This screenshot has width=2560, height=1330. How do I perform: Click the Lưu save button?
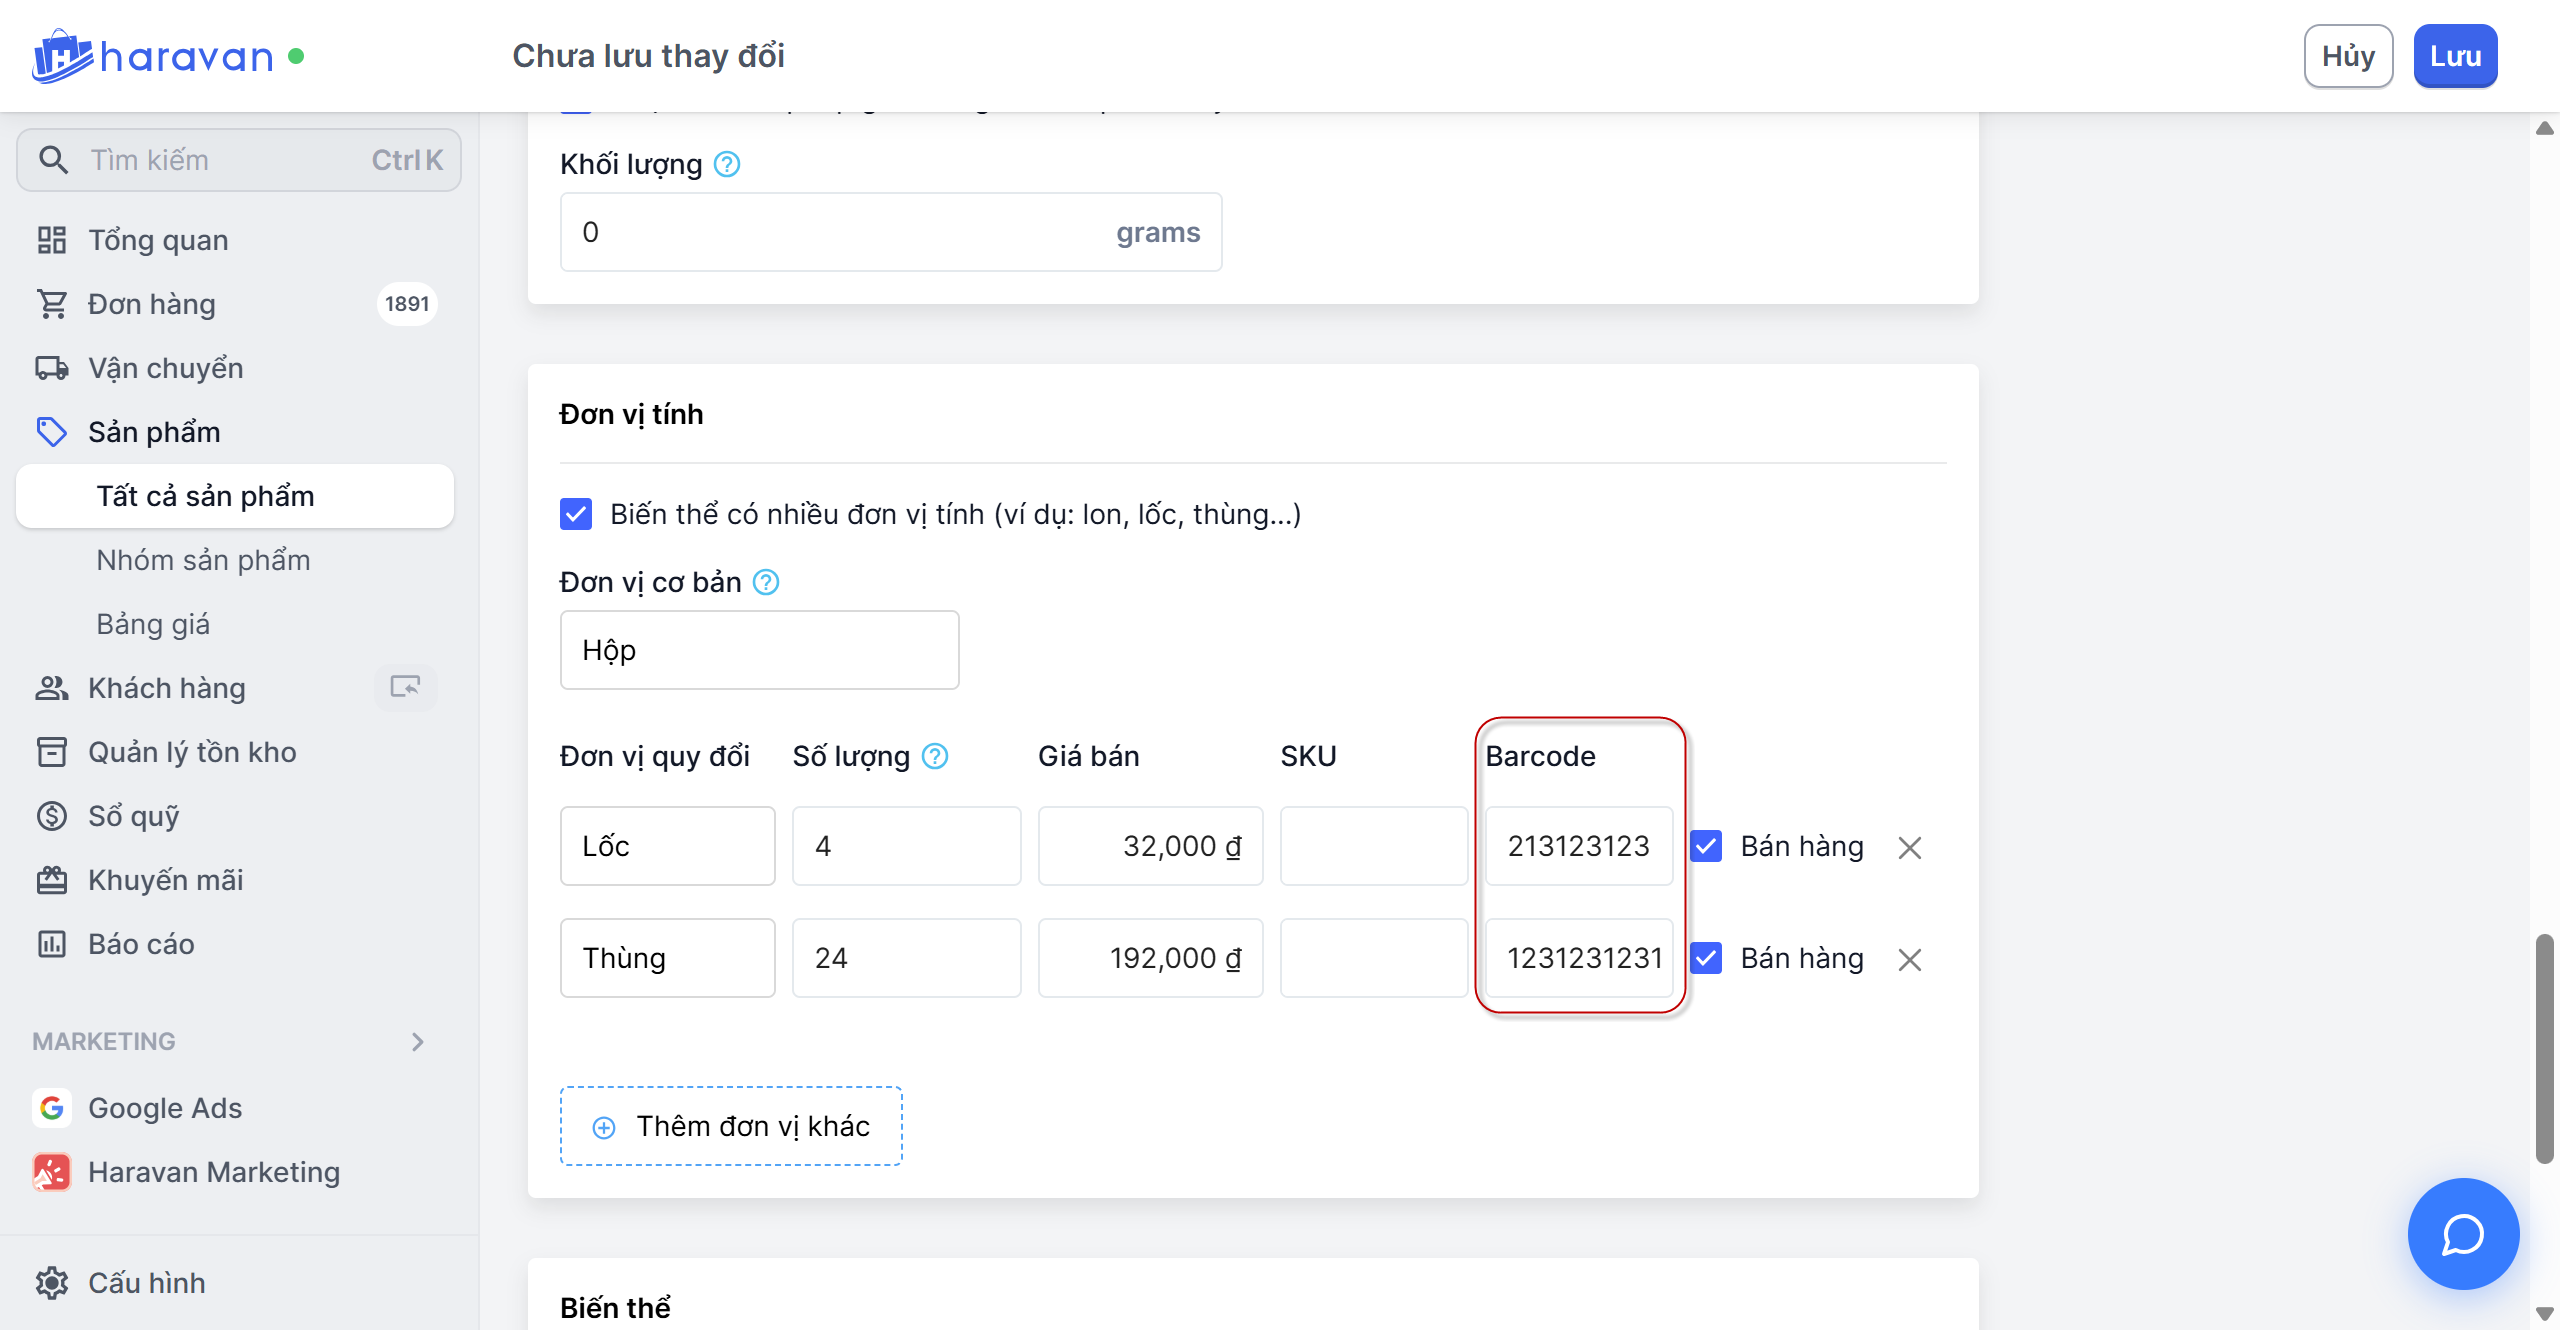2454,56
